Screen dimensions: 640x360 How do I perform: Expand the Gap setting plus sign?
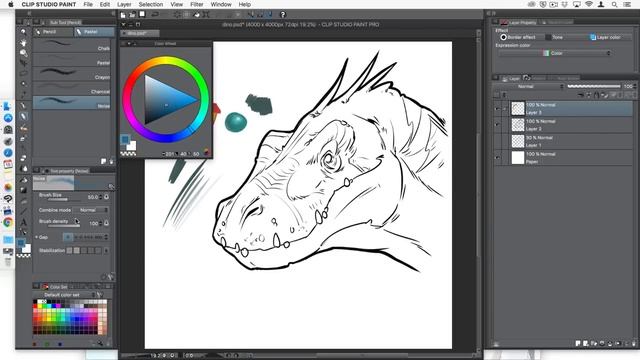36,237
